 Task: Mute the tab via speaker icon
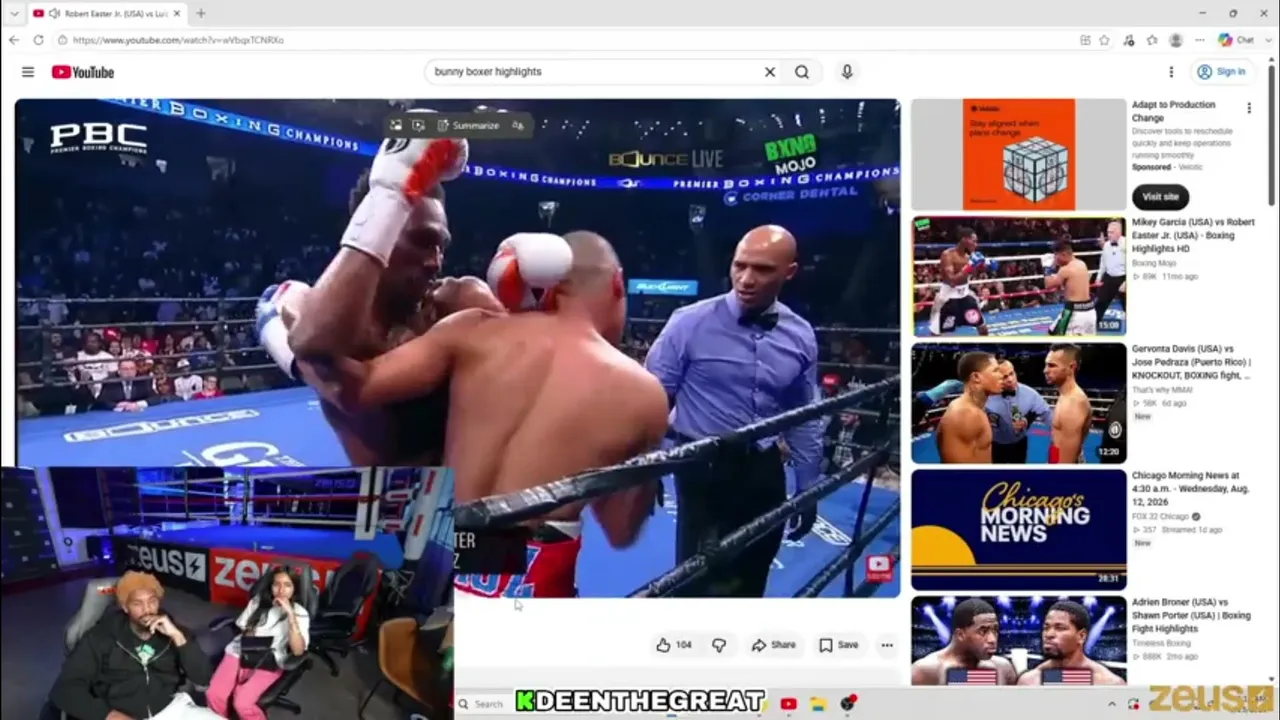(x=54, y=13)
